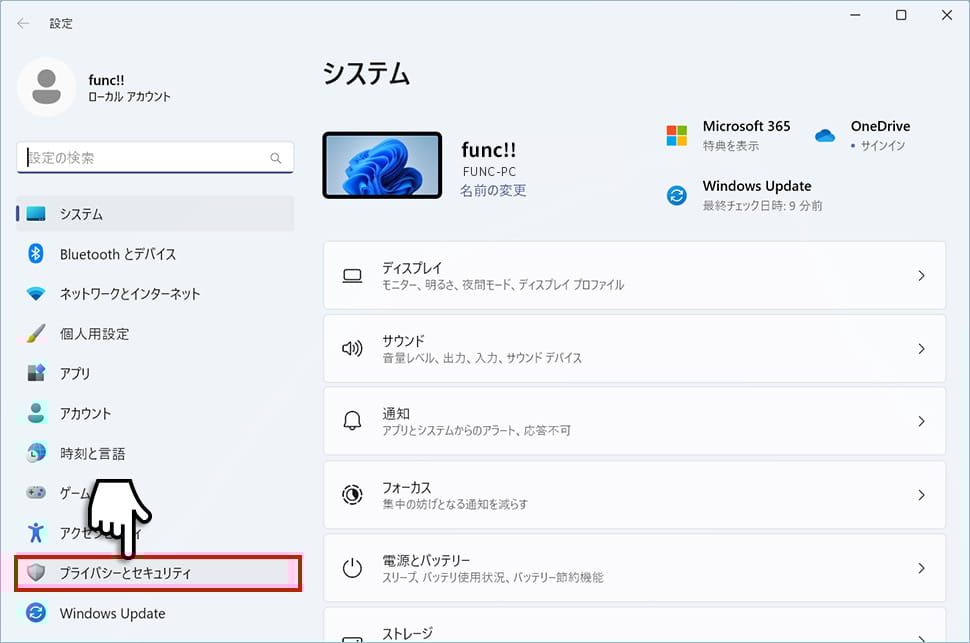Click the 名前の変更 link
This screenshot has width=970, height=643.
coord(493,191)
